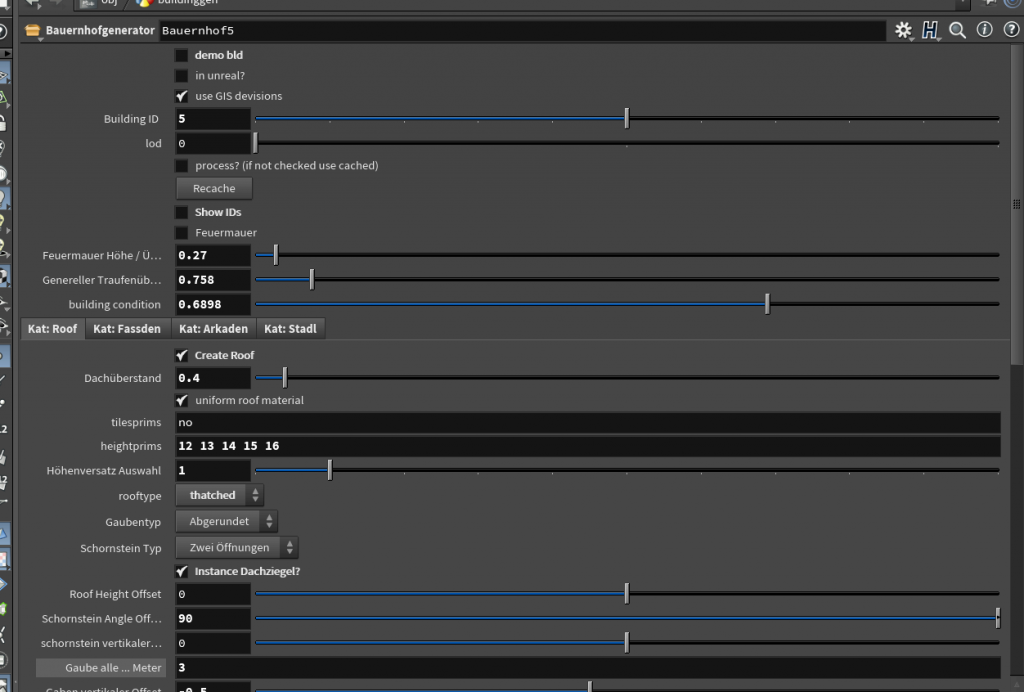1024x692 pixels.
Task: Switch to the Kat: Fassden tab
Action: 127,329
